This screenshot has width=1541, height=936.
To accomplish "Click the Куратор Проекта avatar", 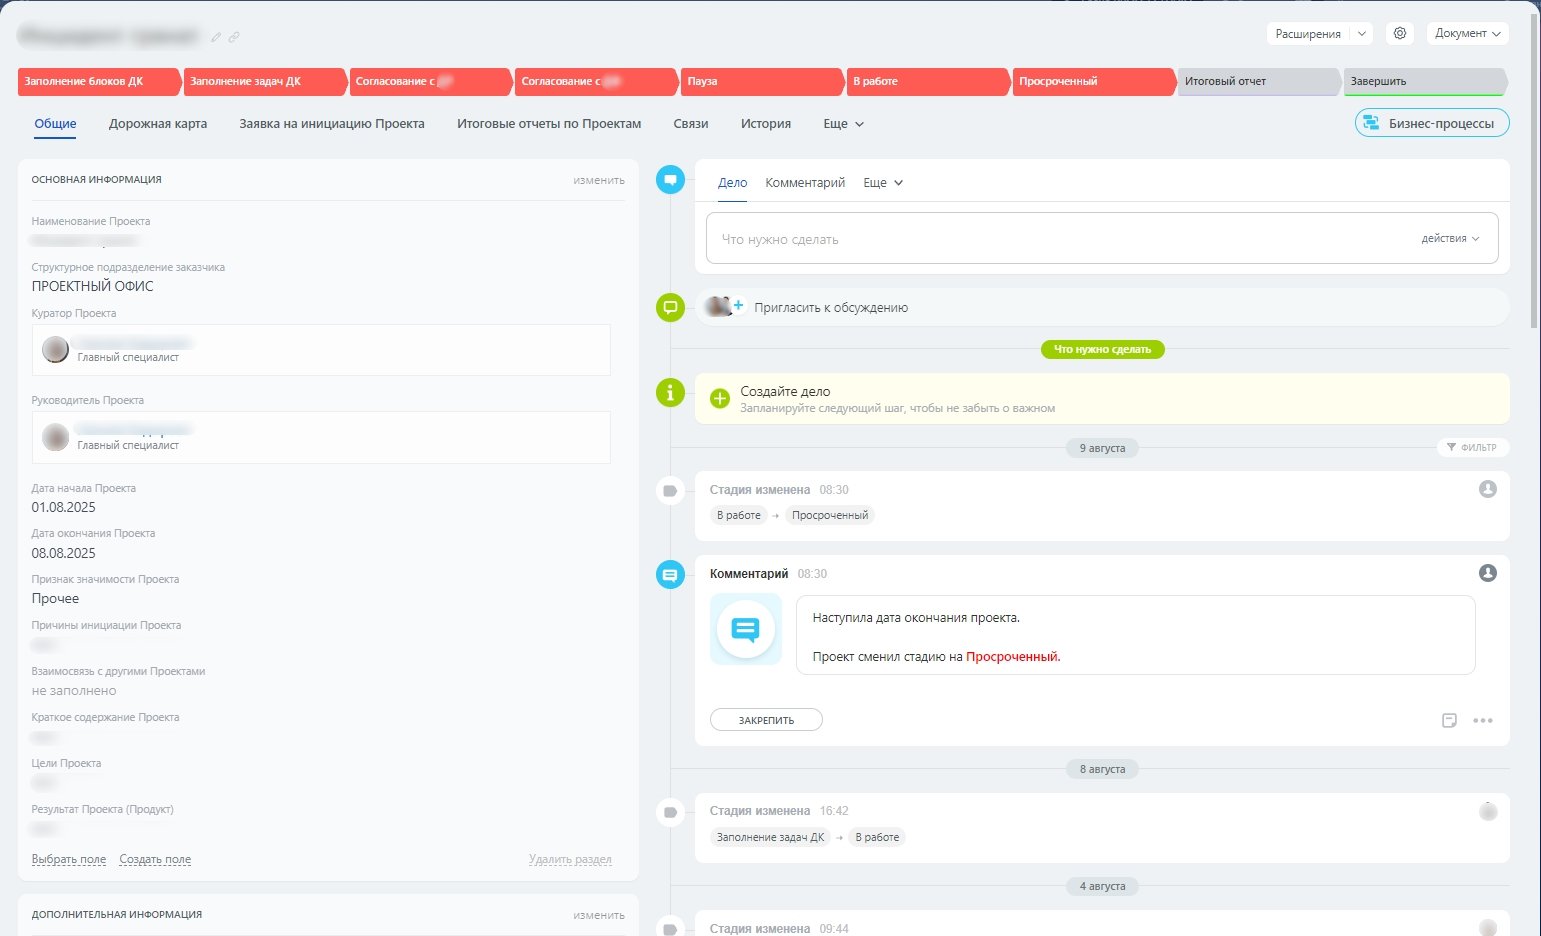I will (x=56, y=349).
